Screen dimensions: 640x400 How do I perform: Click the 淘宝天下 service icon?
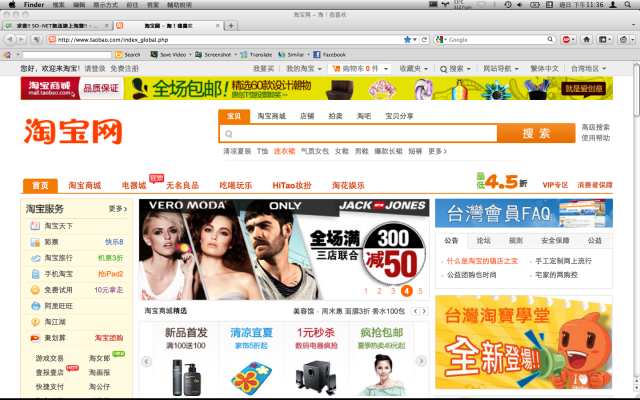35,226
